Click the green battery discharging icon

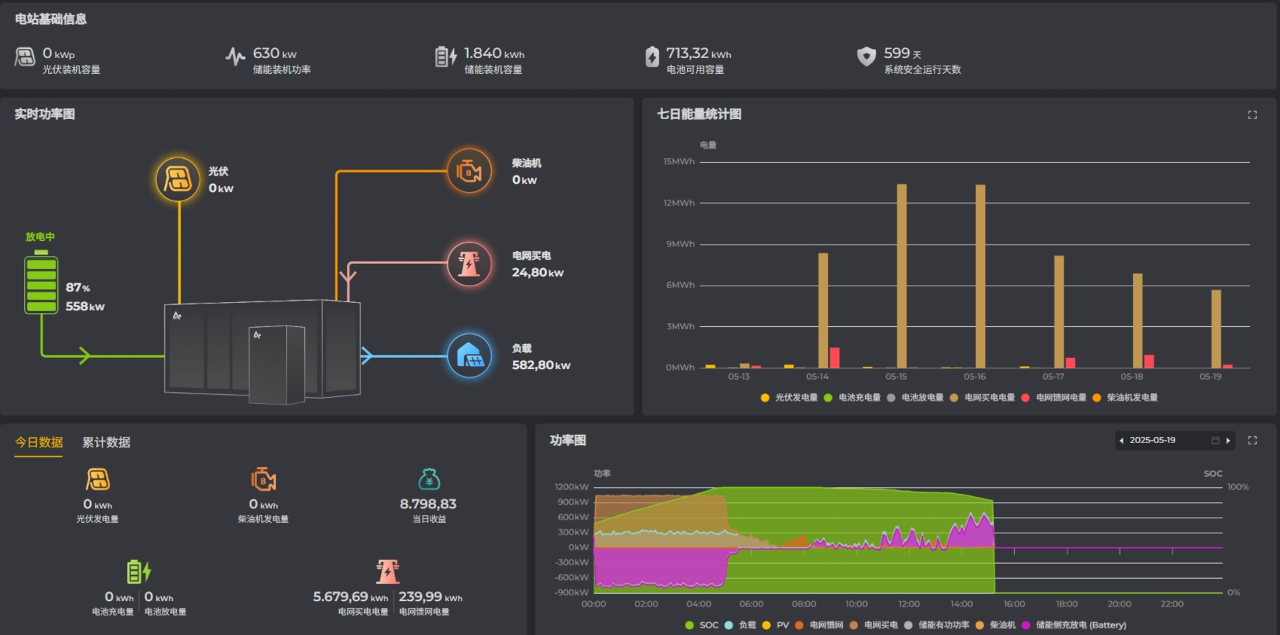(x=41, y=283)
